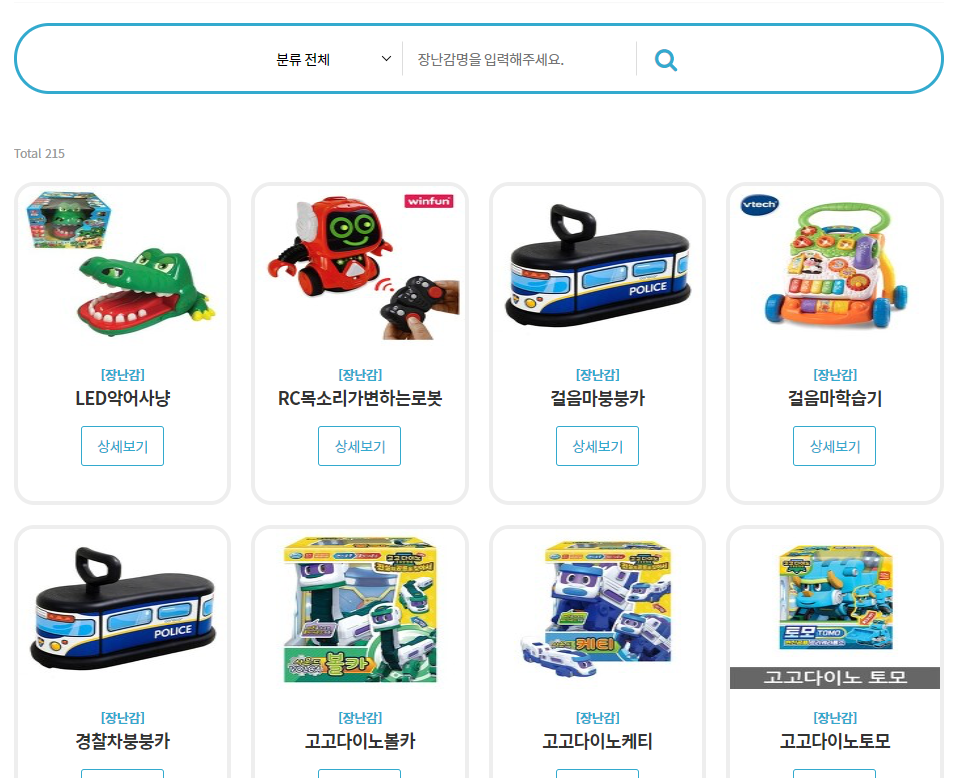The height and width of the screenshot is (780, 959).
Task: Open 상세보기 for 걸음마붕붕카
Action: tap(597, 446)
